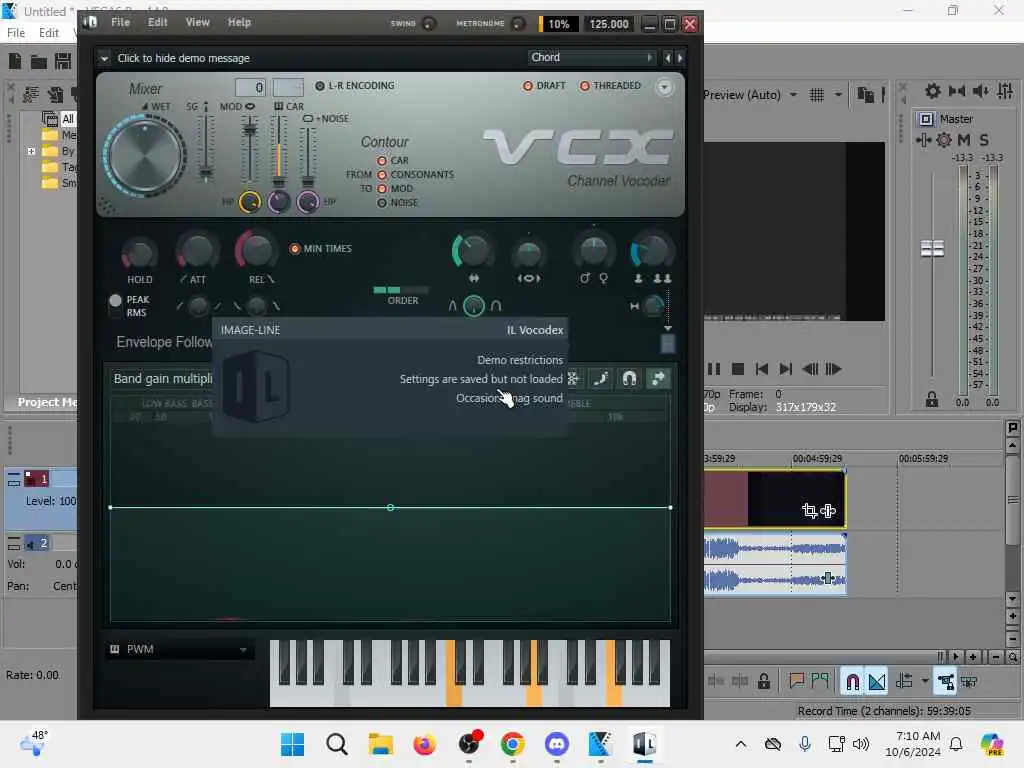Open the Chord preset selector
Viewport: 1024px width, 768px height.
tap(591, 57)
